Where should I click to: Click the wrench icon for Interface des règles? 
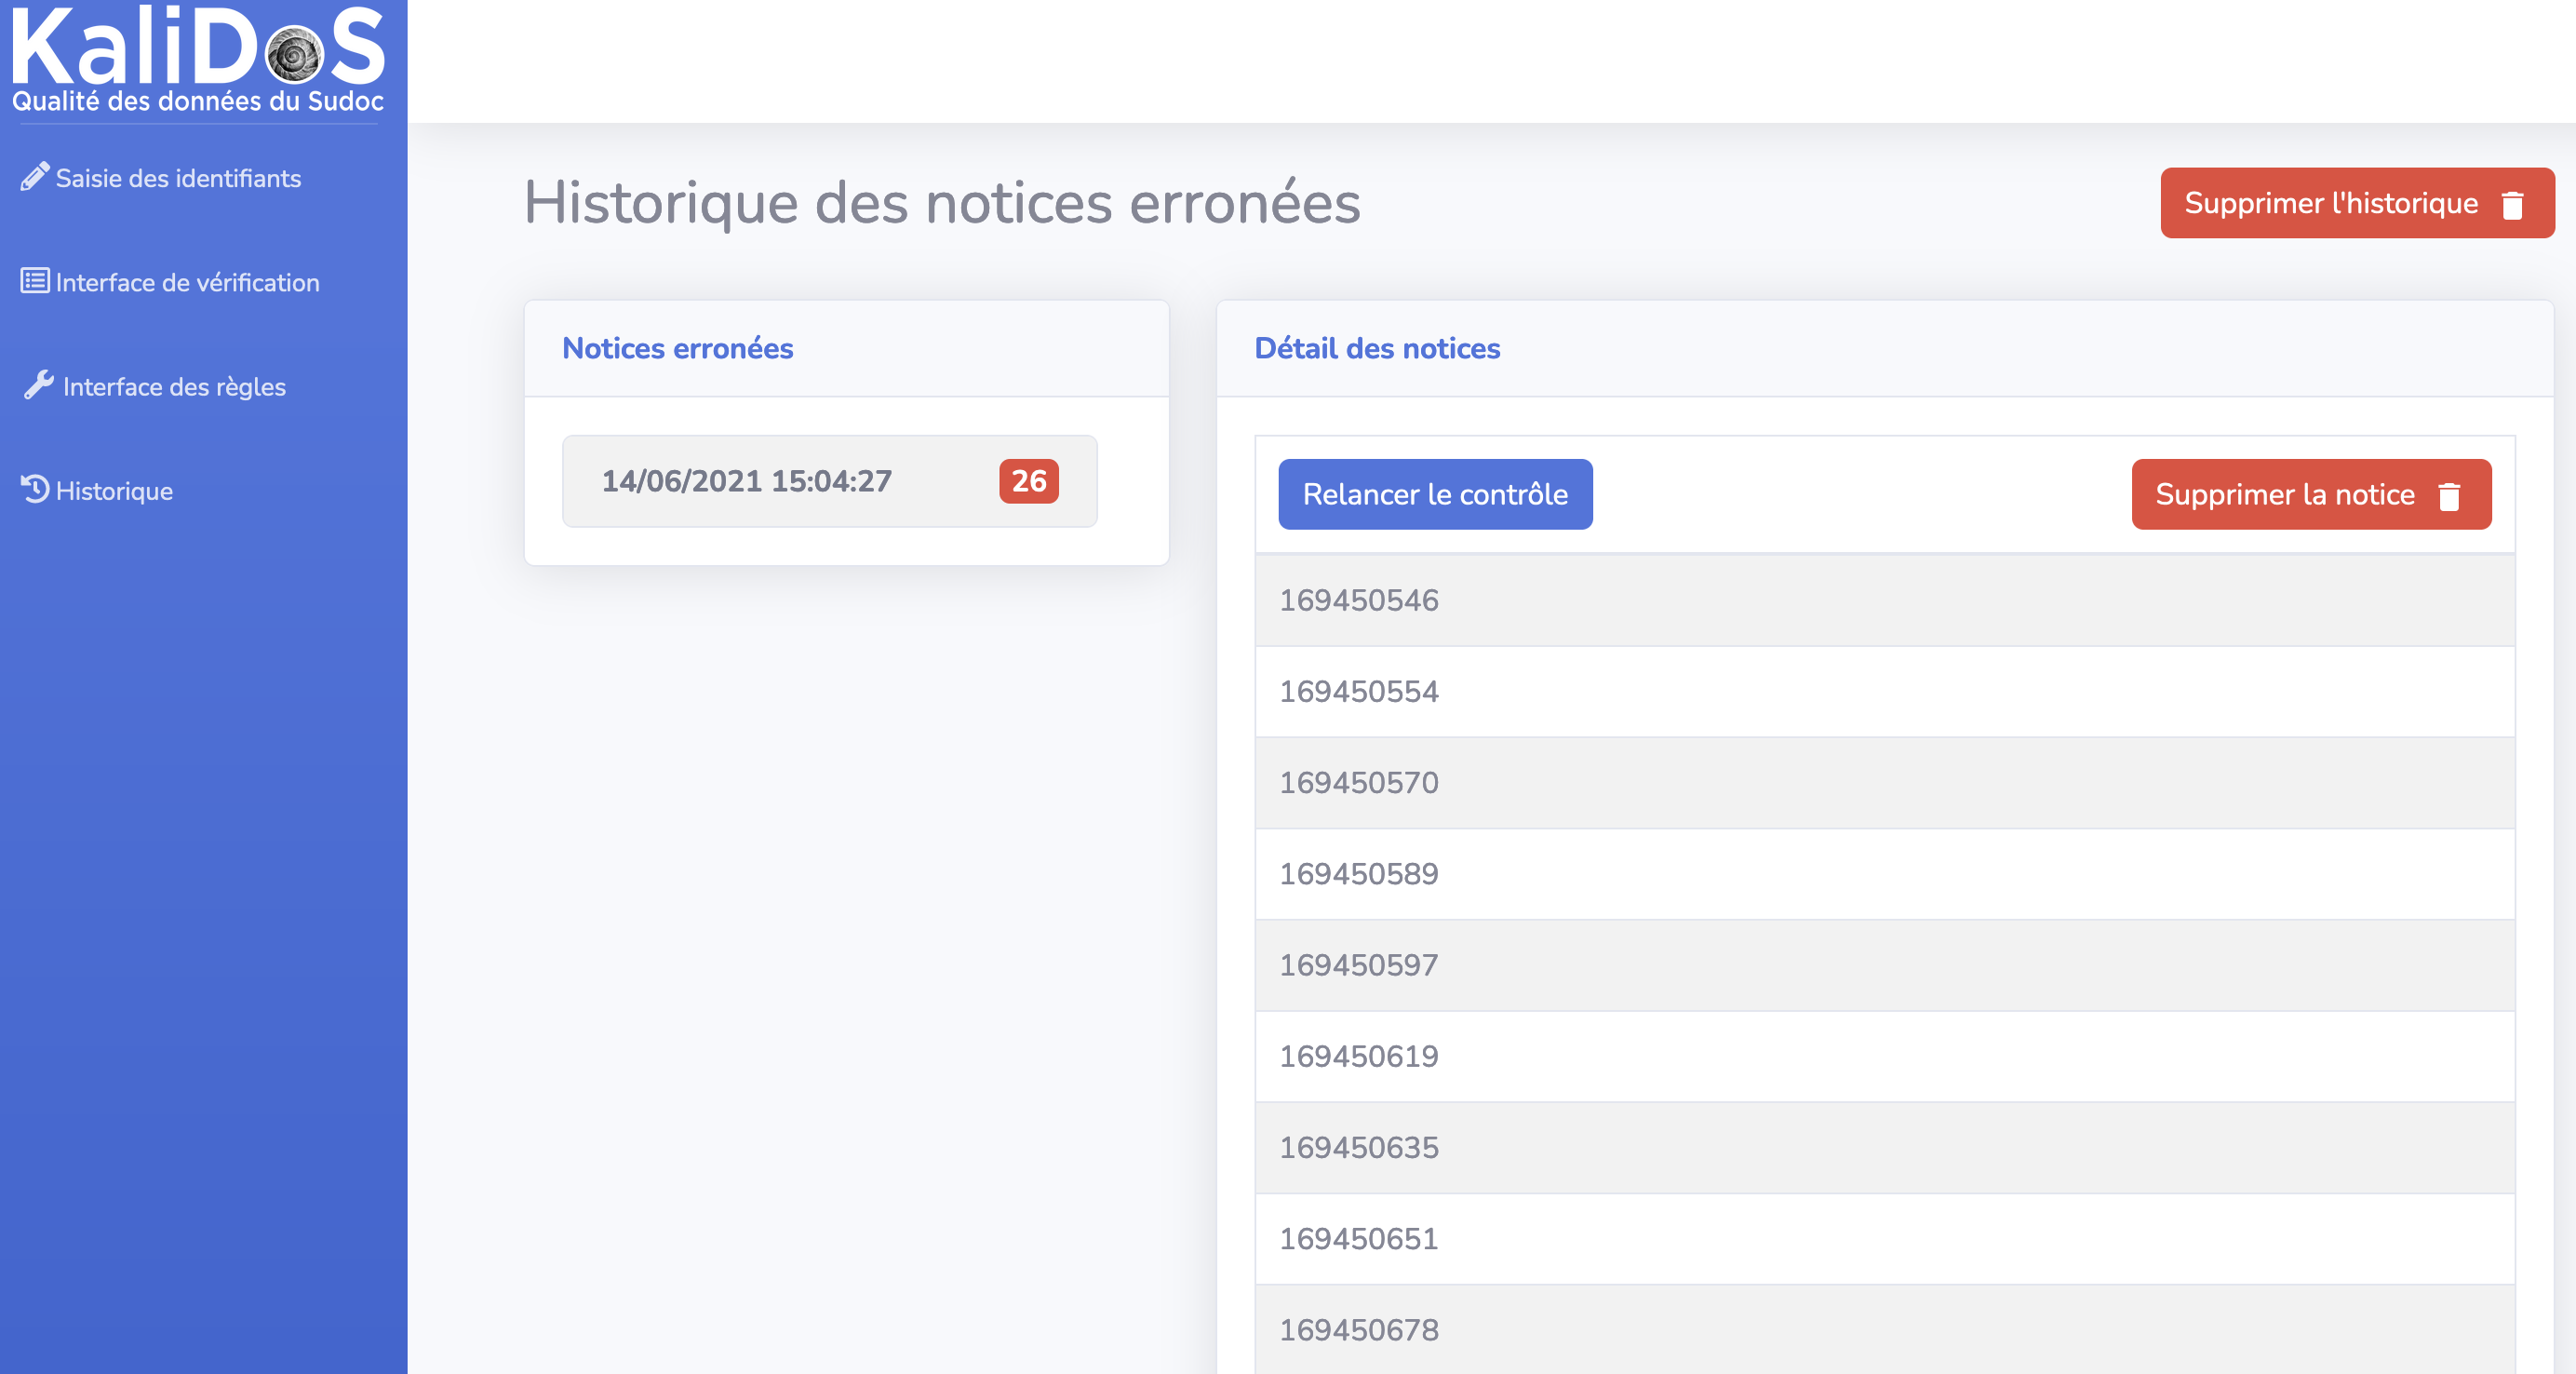[x=38, y=385]
